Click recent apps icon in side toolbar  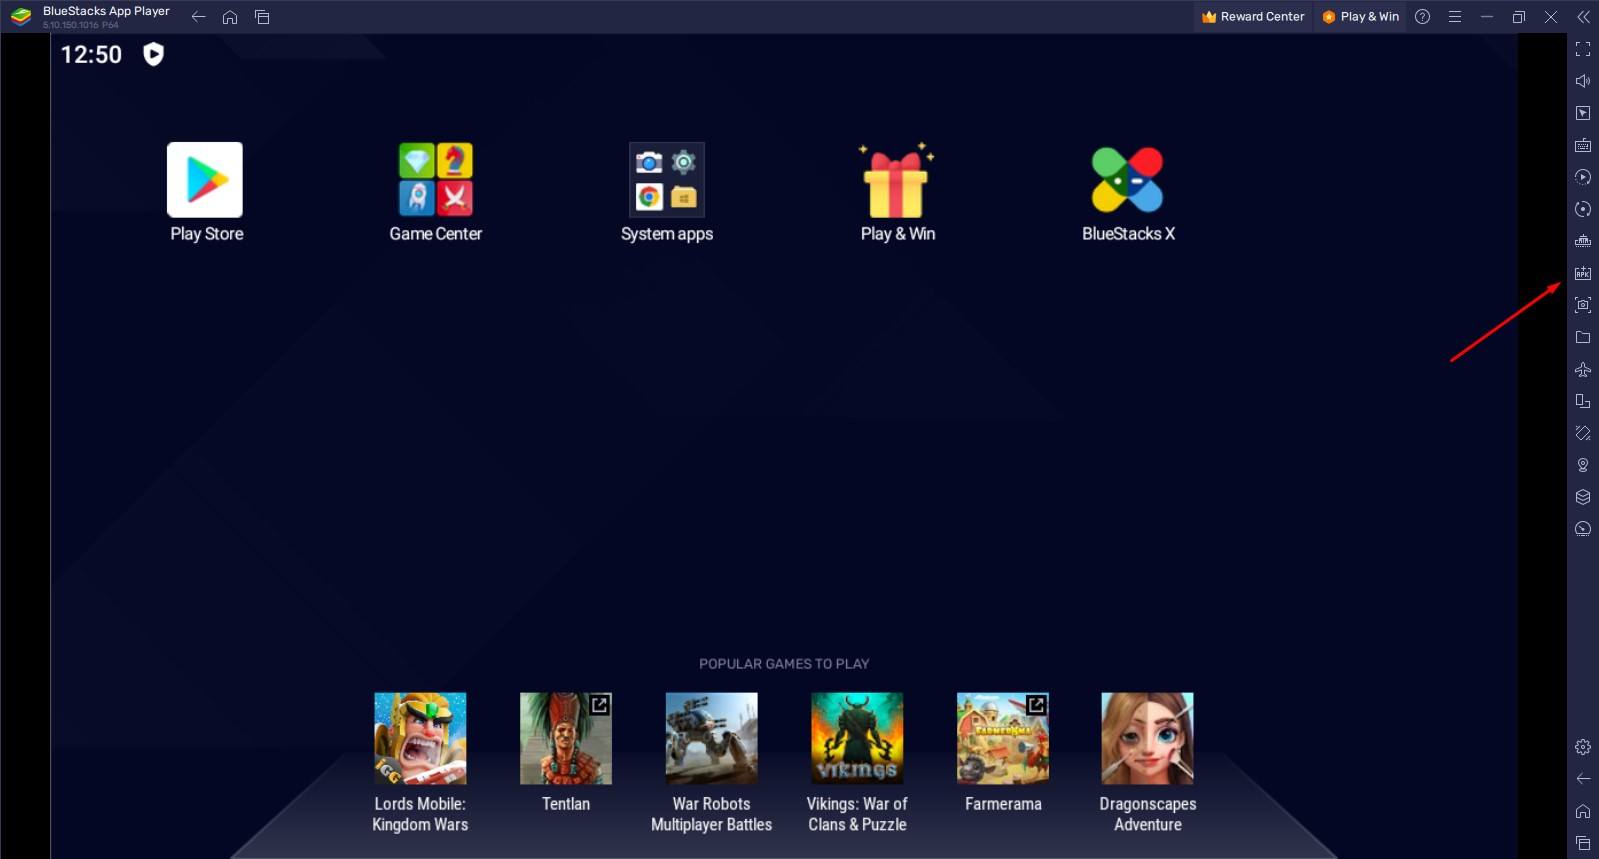pos(1583,843)
